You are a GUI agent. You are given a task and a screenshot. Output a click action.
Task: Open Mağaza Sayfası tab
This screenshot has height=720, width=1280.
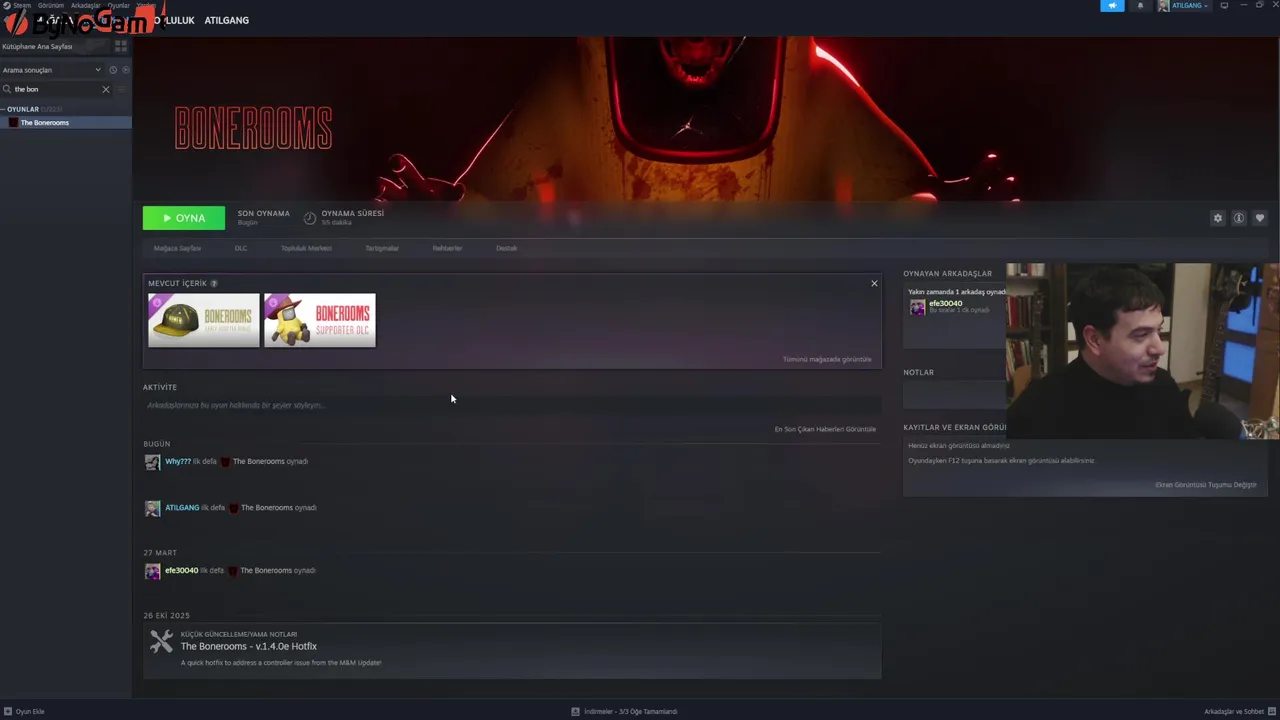point(177,248)
